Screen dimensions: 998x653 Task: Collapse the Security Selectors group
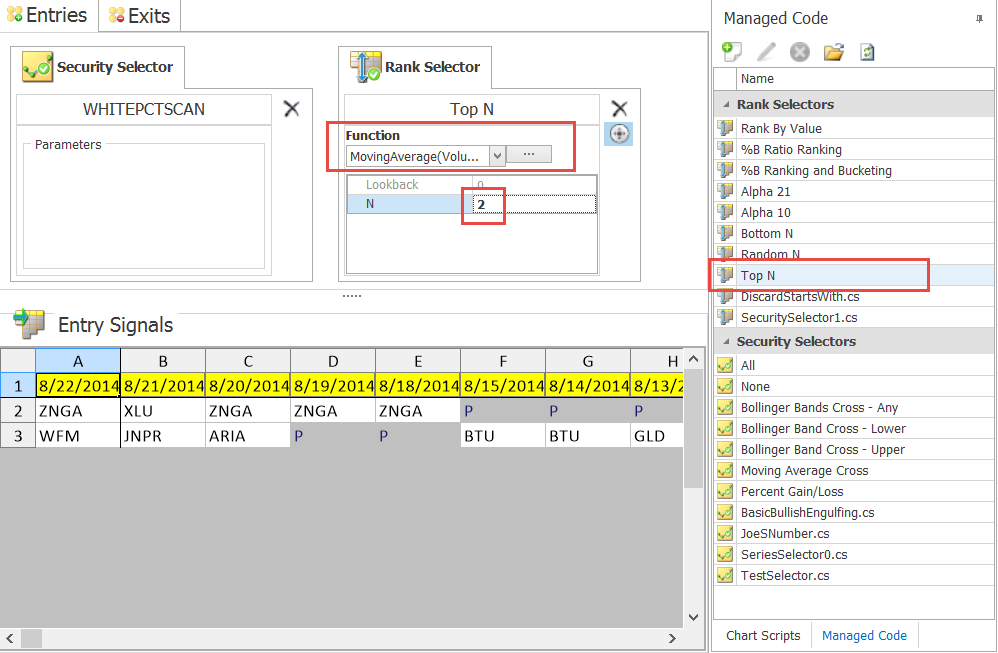(x=726, y=342)
